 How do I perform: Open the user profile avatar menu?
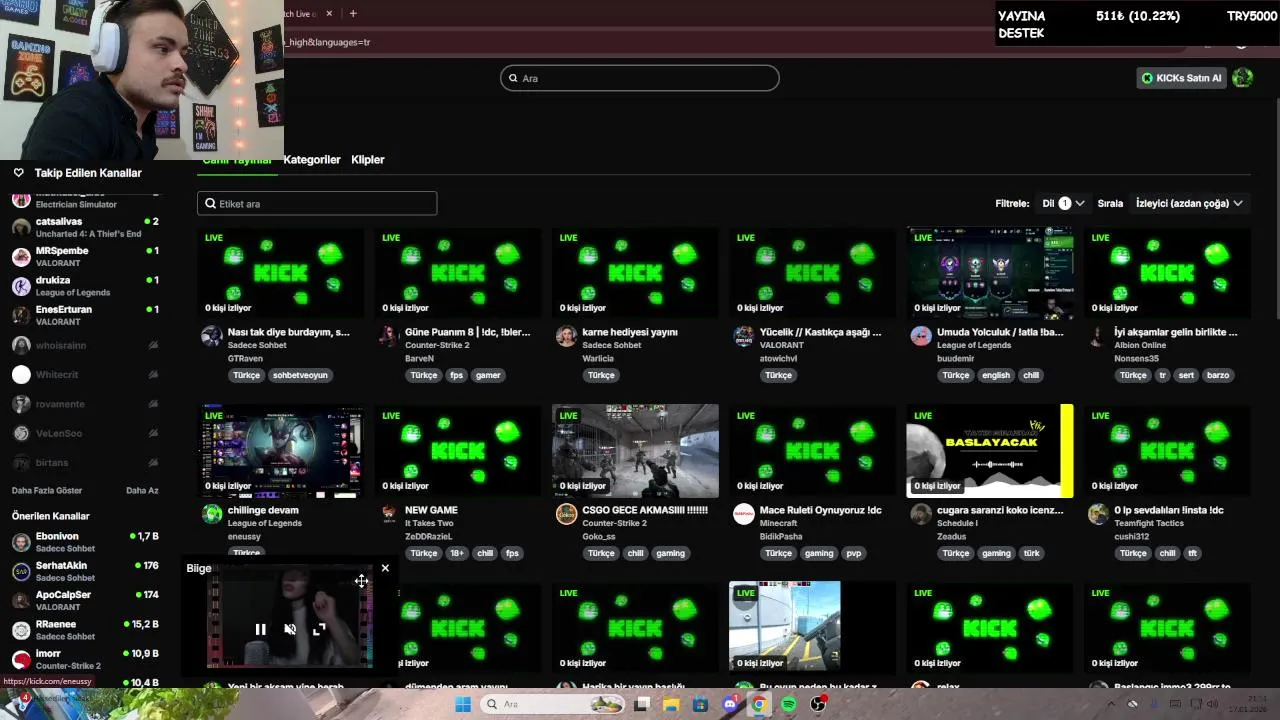pyautogui.click(x=1242, y=78)
